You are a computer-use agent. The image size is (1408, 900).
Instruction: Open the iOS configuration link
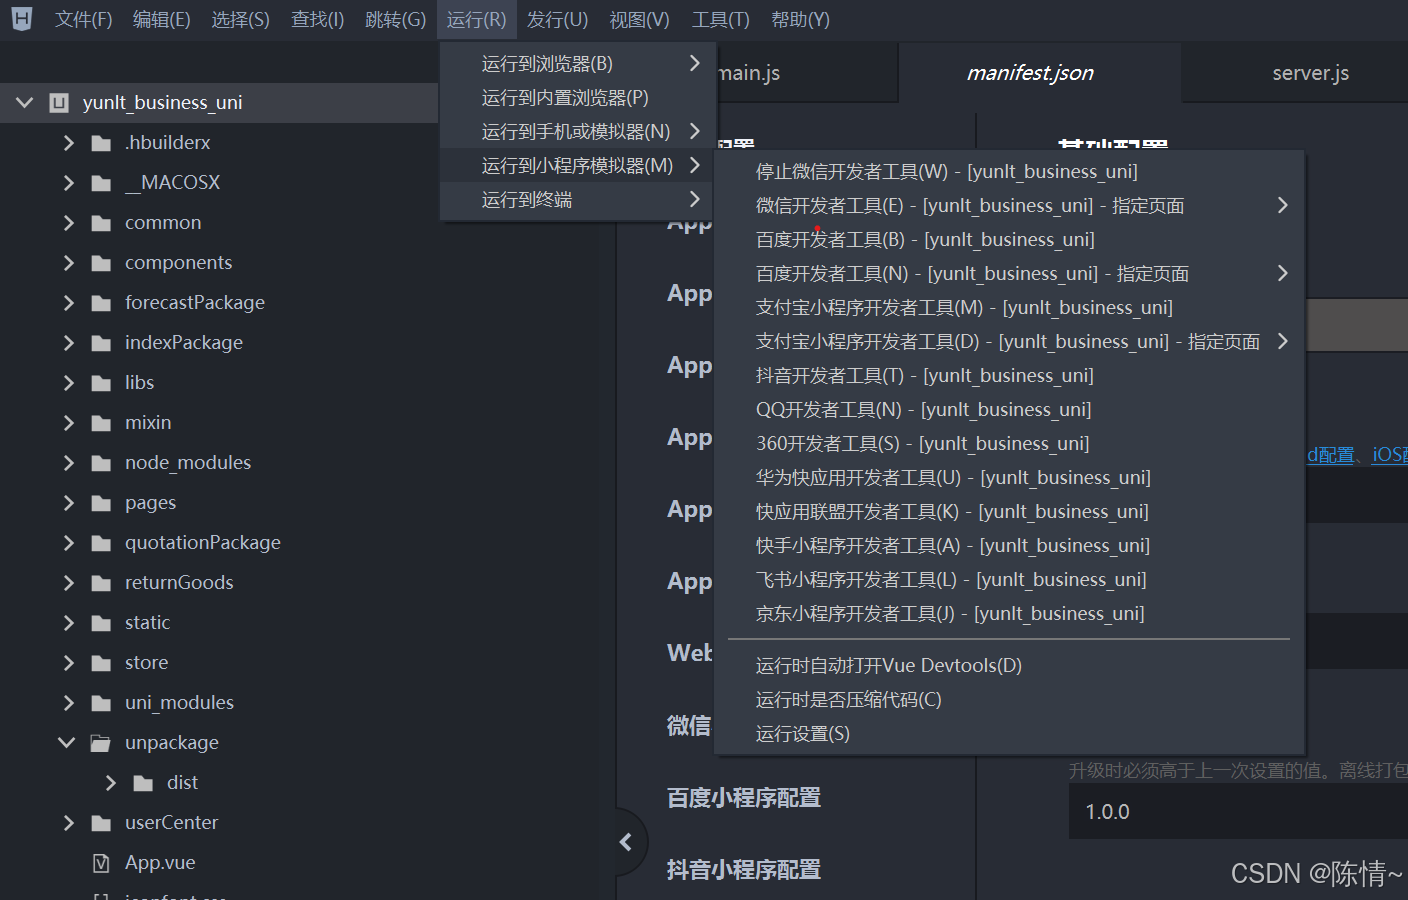pos(1390,455)
